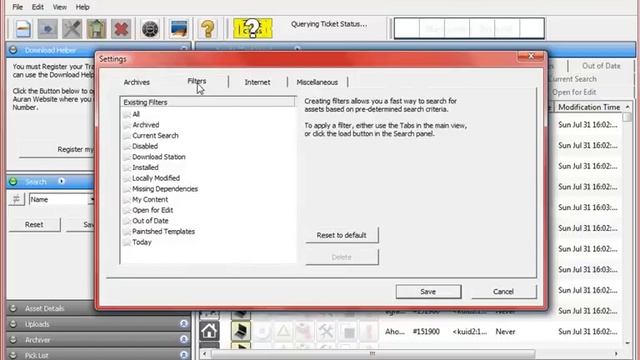The image size is (640, 360).
Task: Click the round icon right of Uploads
Action: point(184,324)
